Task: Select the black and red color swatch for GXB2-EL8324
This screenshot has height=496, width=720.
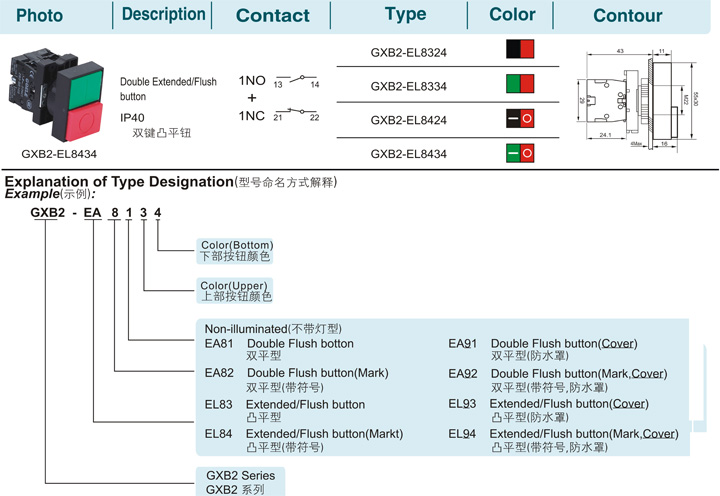Action: (520, 49)
